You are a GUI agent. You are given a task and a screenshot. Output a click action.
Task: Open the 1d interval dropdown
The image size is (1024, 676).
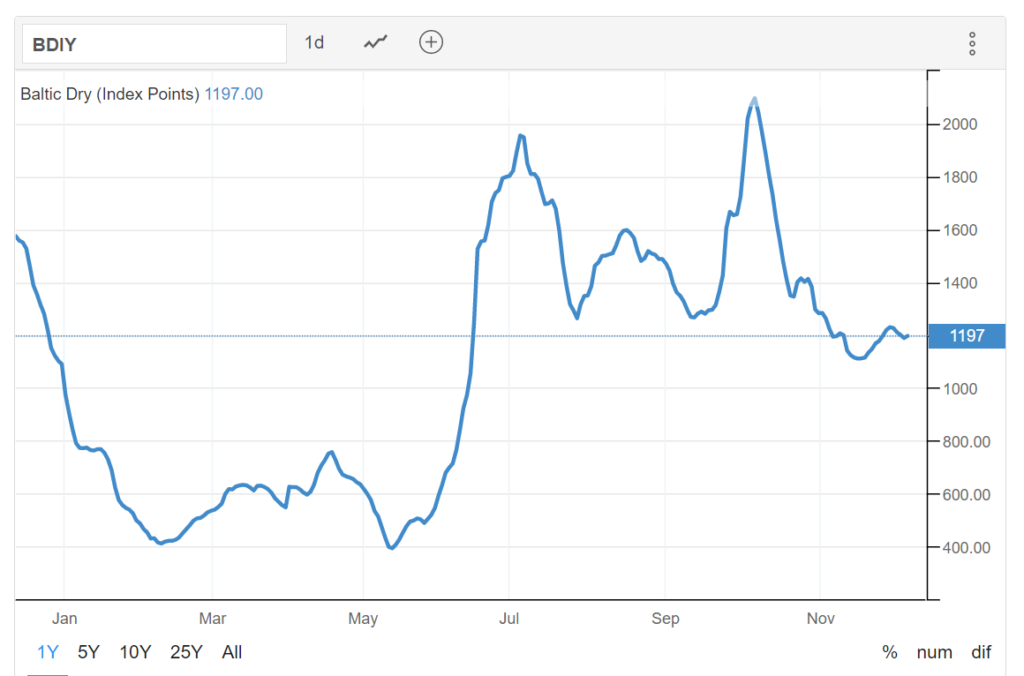point(314,43)
